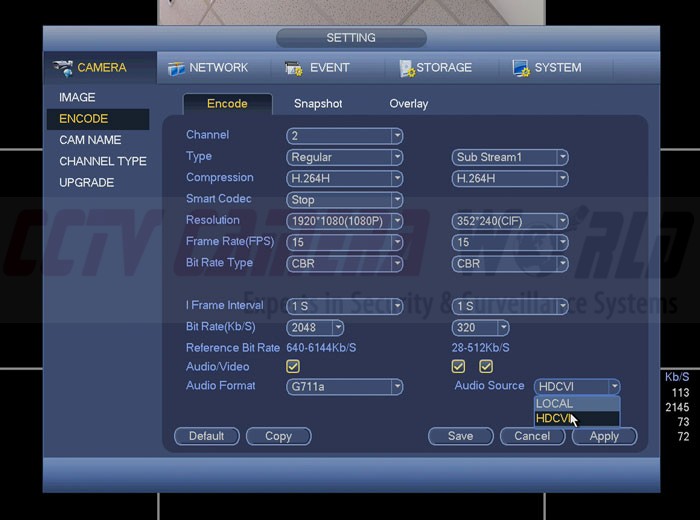
Task: Toggle main stream Audio/Video checkbox
Action: pyautogui.click(x=293, y=367)
